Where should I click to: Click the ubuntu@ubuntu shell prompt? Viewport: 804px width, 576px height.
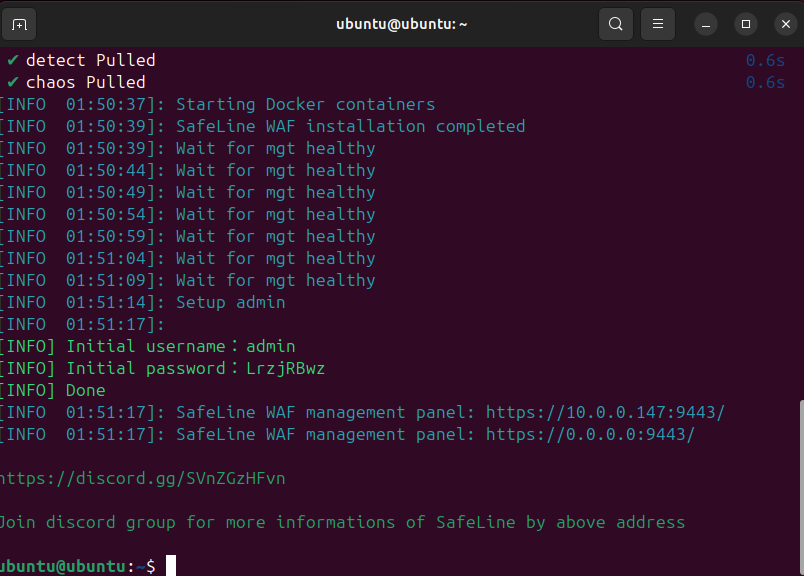[x=77, y=566]
